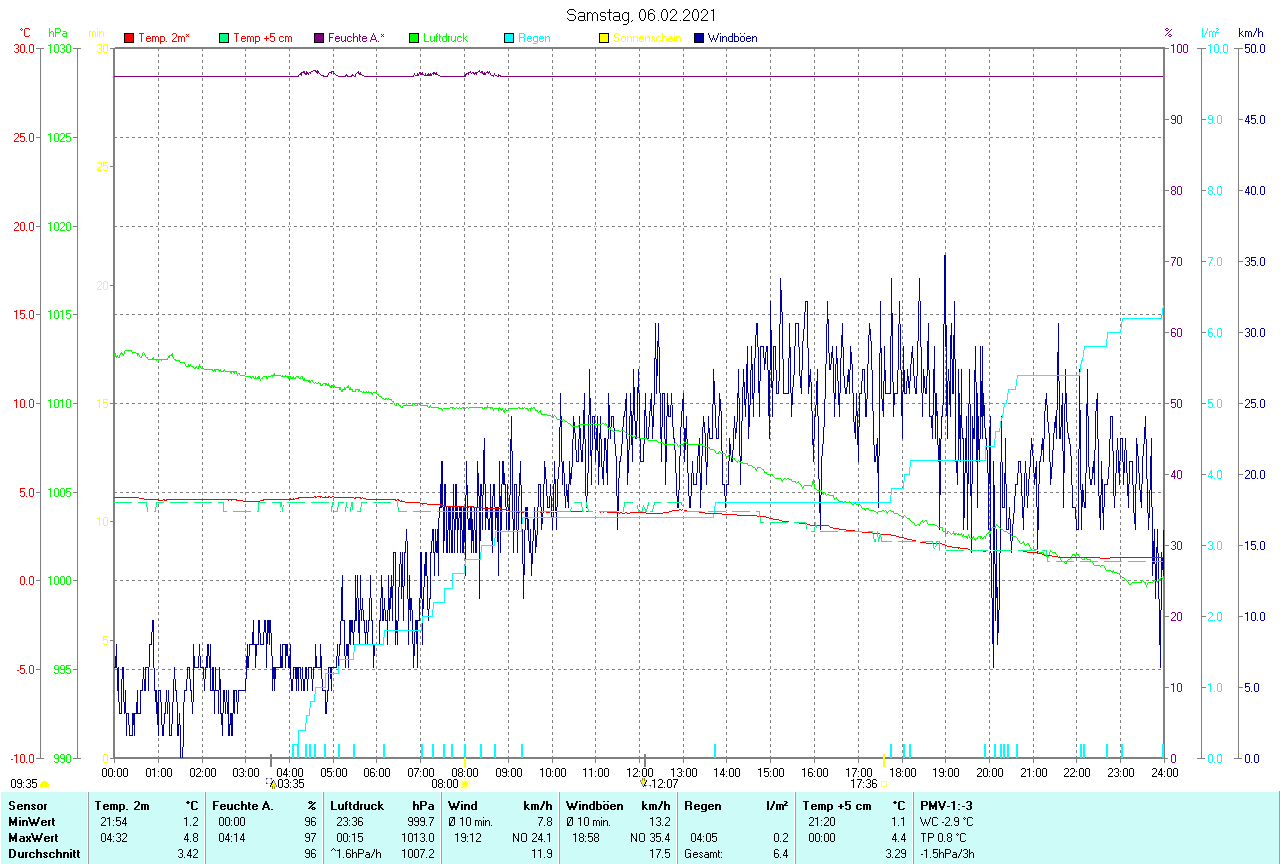Click the WC -2.9 °C wind chill value
The image size is (1280, 864).
tap(948, 821)
